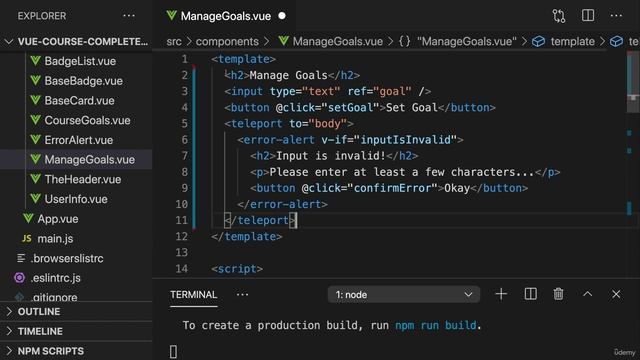
Task: Open .browserslistrc in explorer
Action: pyautogui.click(x=67, y=258)
